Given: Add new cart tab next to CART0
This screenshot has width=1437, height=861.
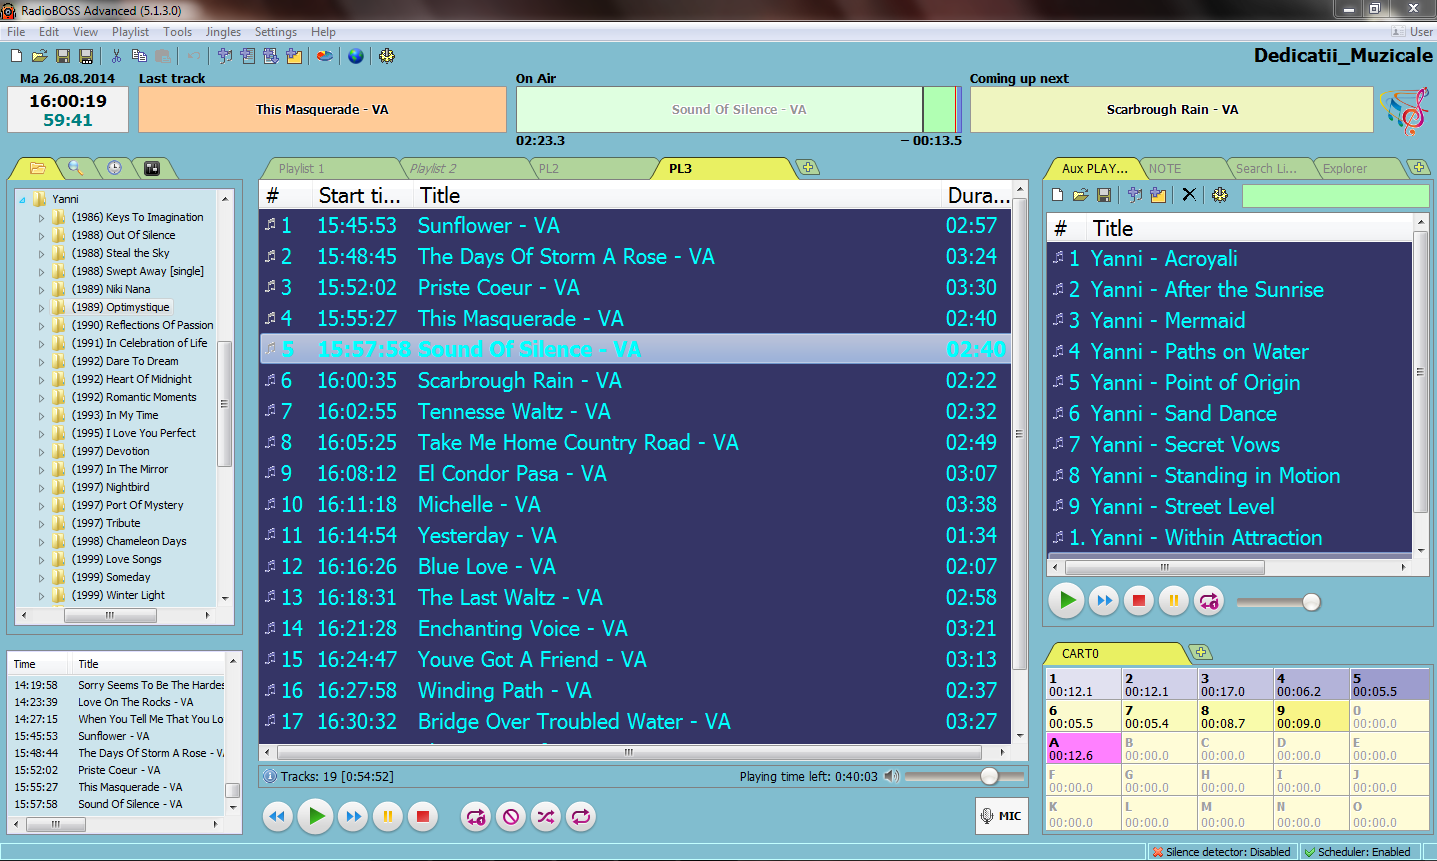Looking at the screenshot, I should 1201,653.
